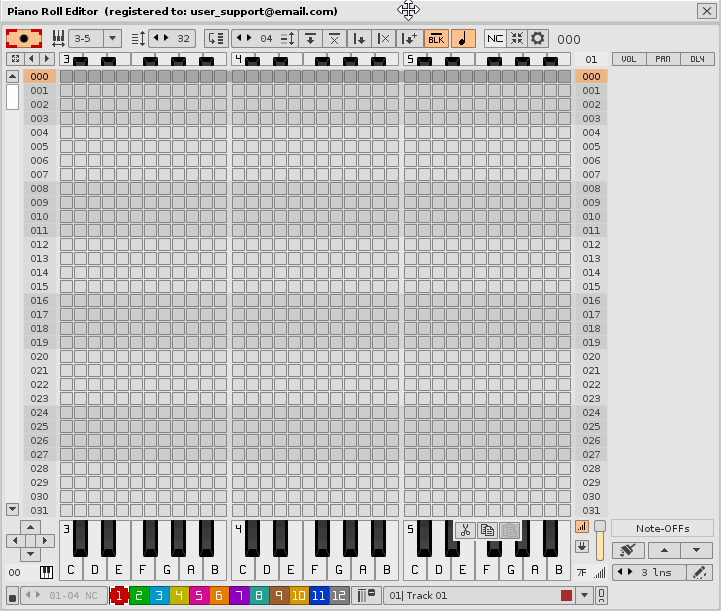Select blue color slot 11
The image size is (721, 611).
pyautogui.click(x=319, y=596)
